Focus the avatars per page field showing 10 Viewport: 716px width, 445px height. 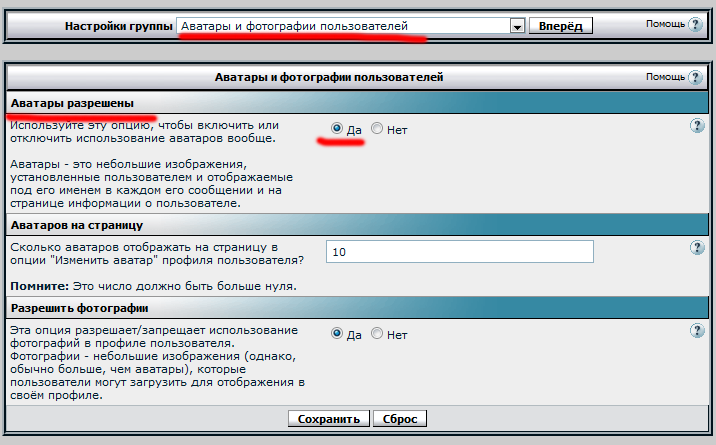(460, 251)
